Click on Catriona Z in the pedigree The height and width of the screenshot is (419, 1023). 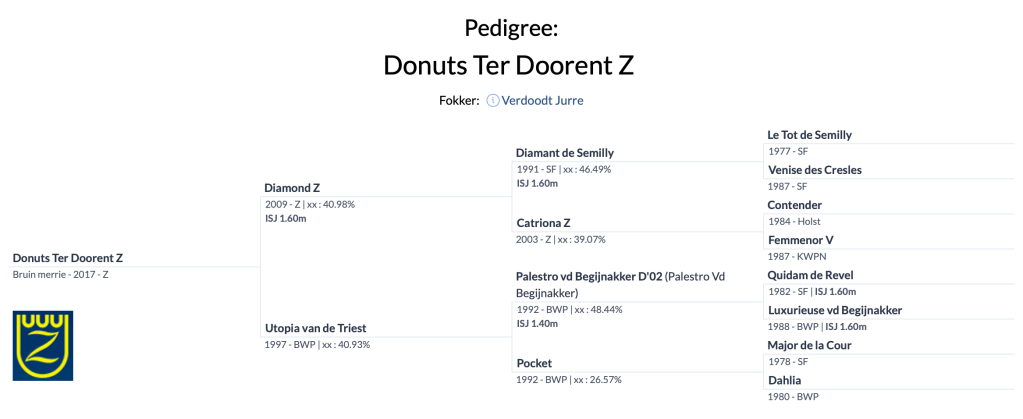pyautogui.click(x=544, y=223)
